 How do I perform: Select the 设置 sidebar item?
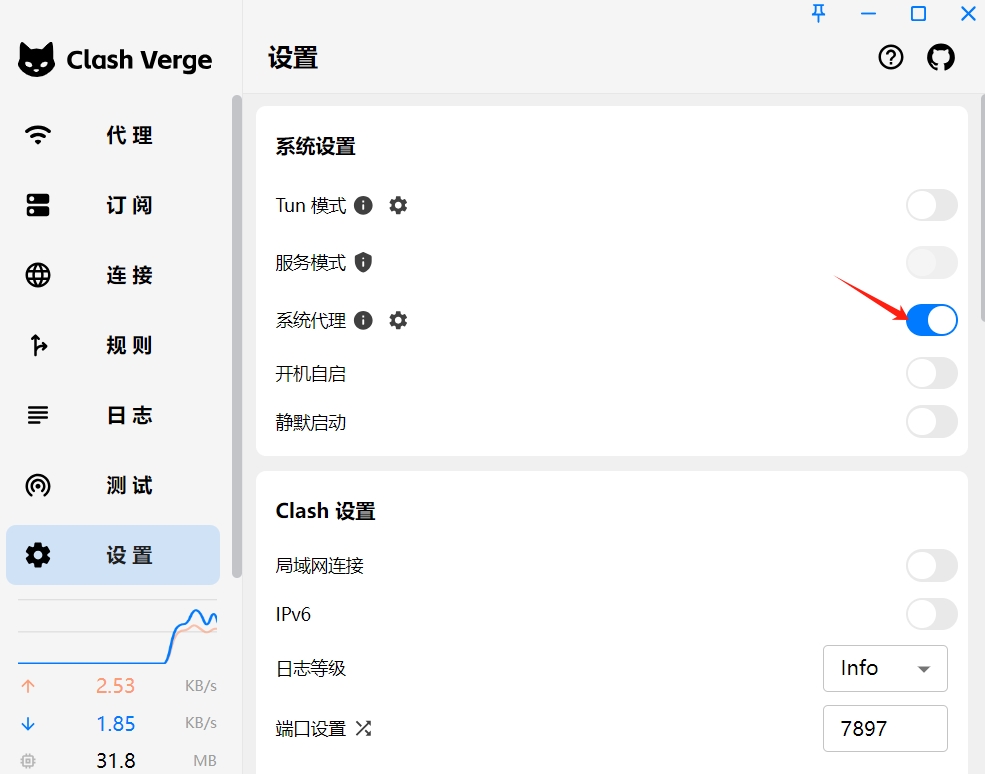point(113,555)
